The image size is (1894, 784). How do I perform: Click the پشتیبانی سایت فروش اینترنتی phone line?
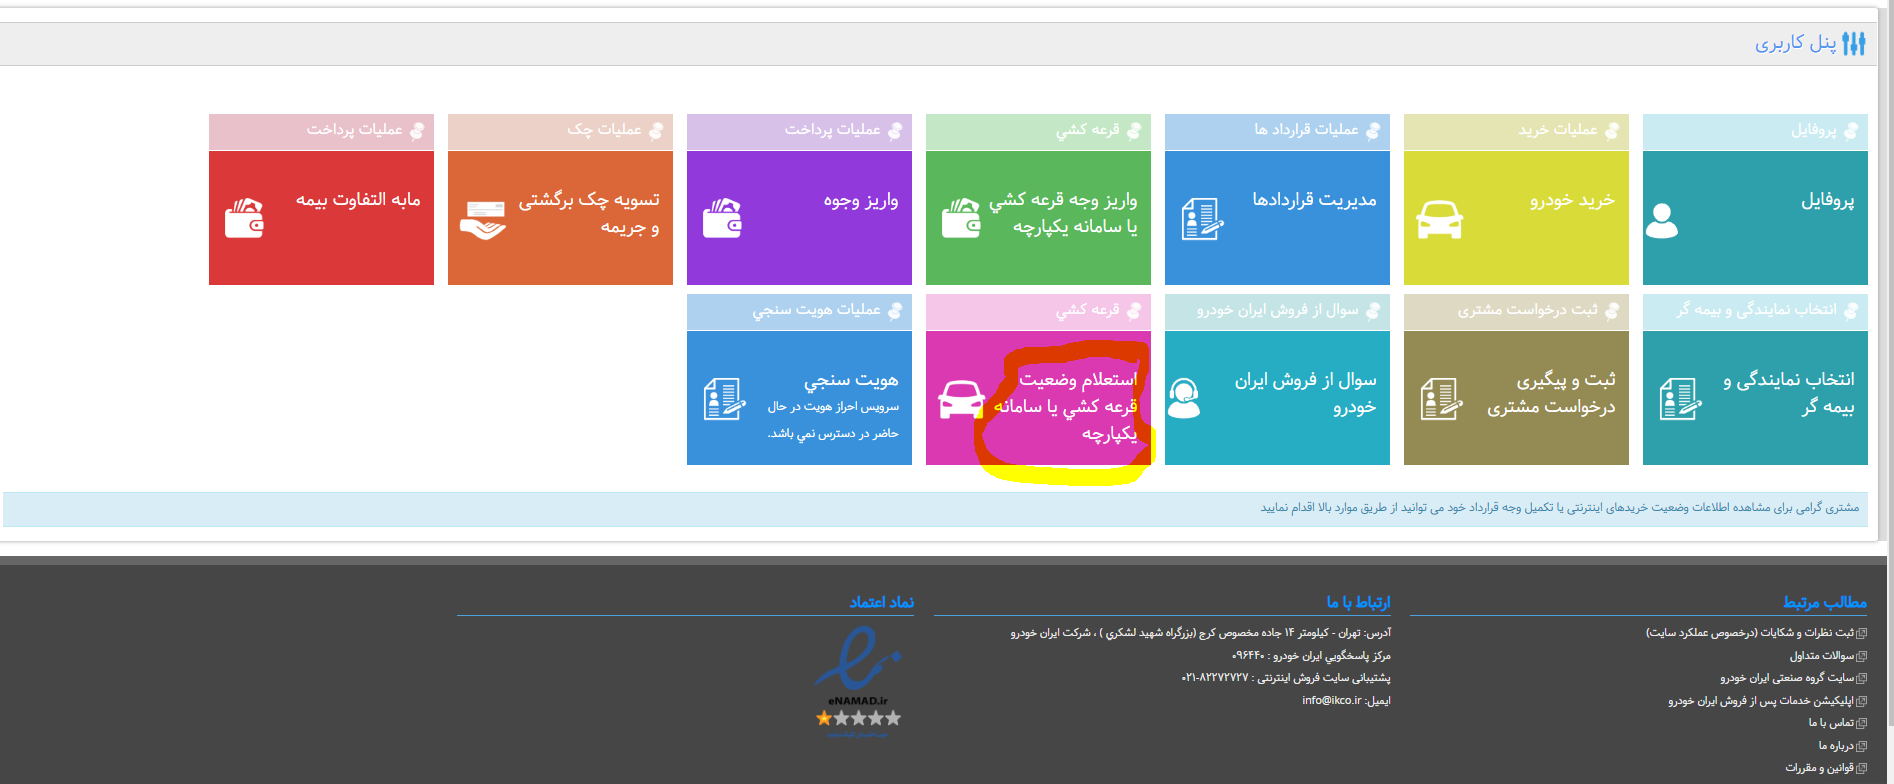tap(1286, 678)
